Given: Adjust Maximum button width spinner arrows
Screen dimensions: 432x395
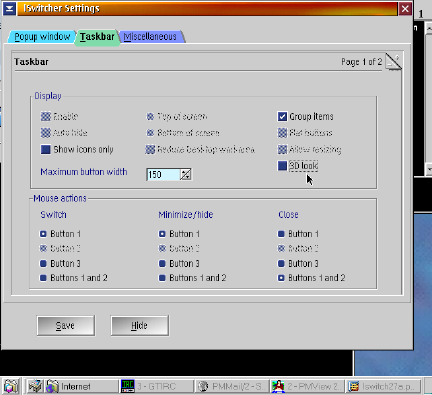Looking at the screenshot, I should 186,174.
